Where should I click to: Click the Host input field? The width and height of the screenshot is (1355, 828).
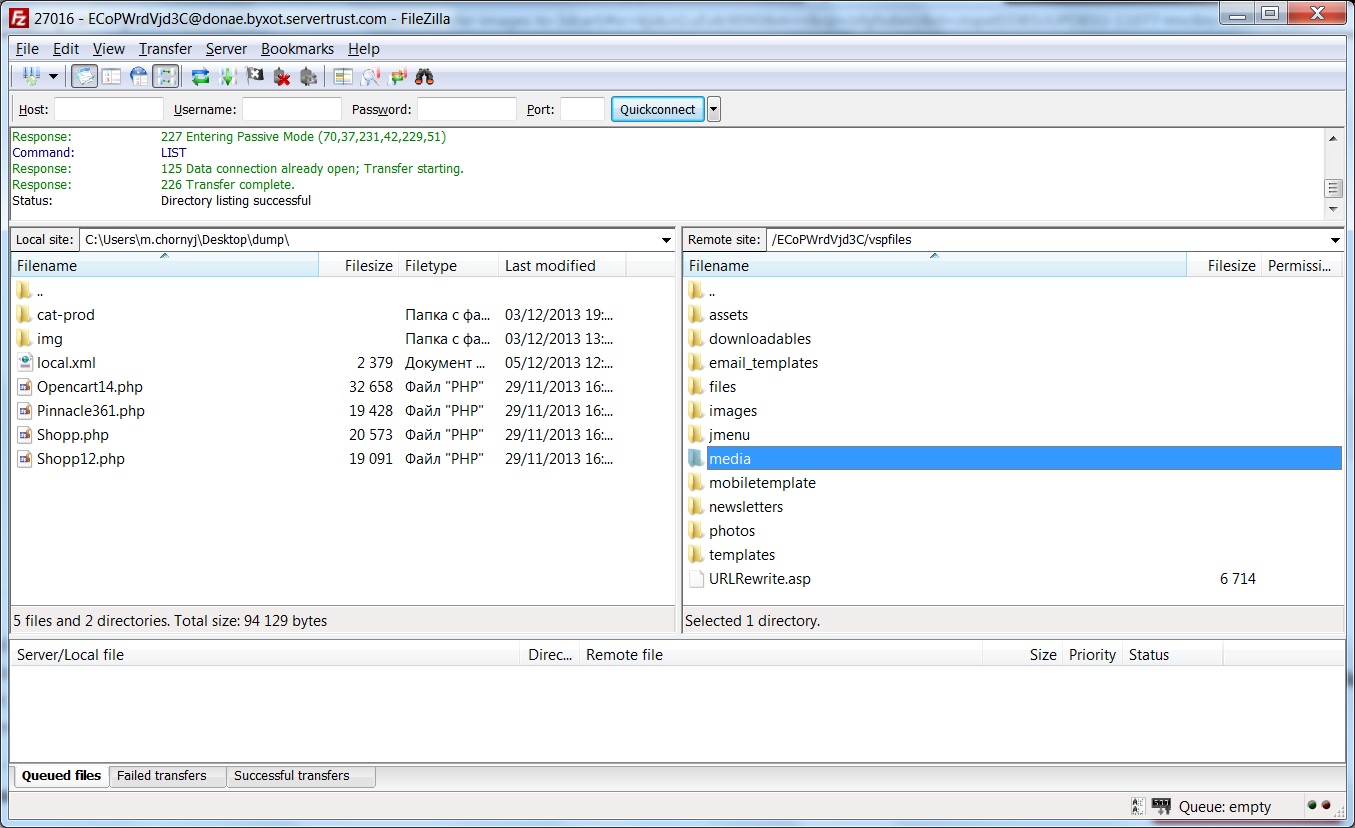point(108,109)
